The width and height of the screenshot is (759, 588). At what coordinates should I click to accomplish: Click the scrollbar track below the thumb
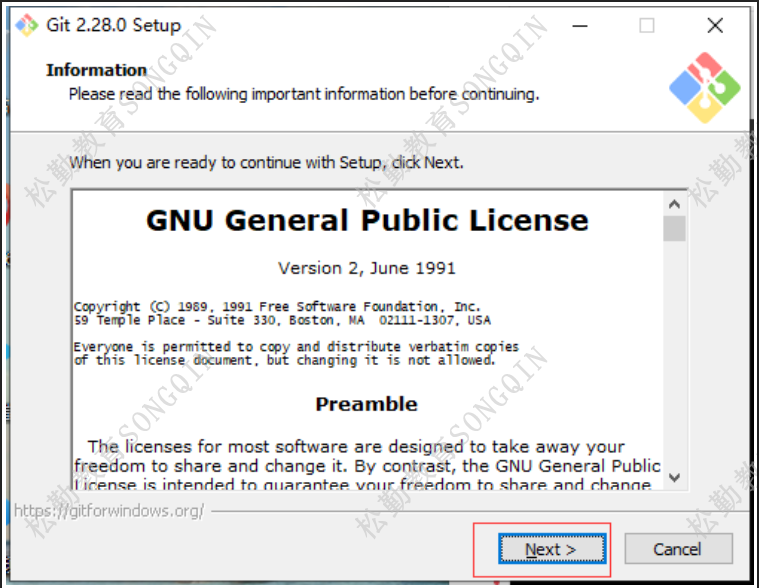(x=674, y=353)
